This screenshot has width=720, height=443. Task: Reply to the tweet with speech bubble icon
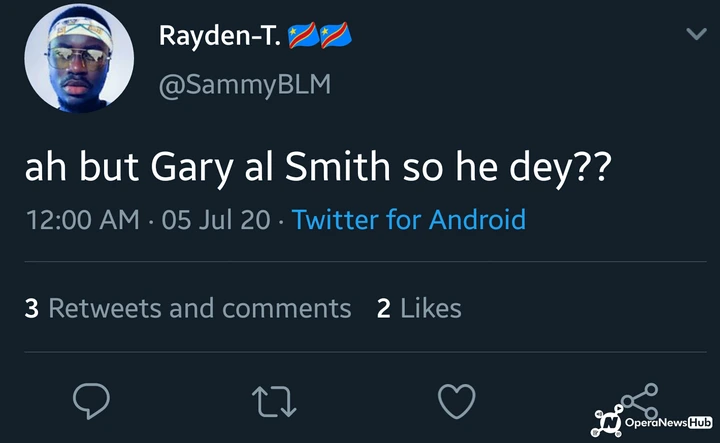click(92, 401)
